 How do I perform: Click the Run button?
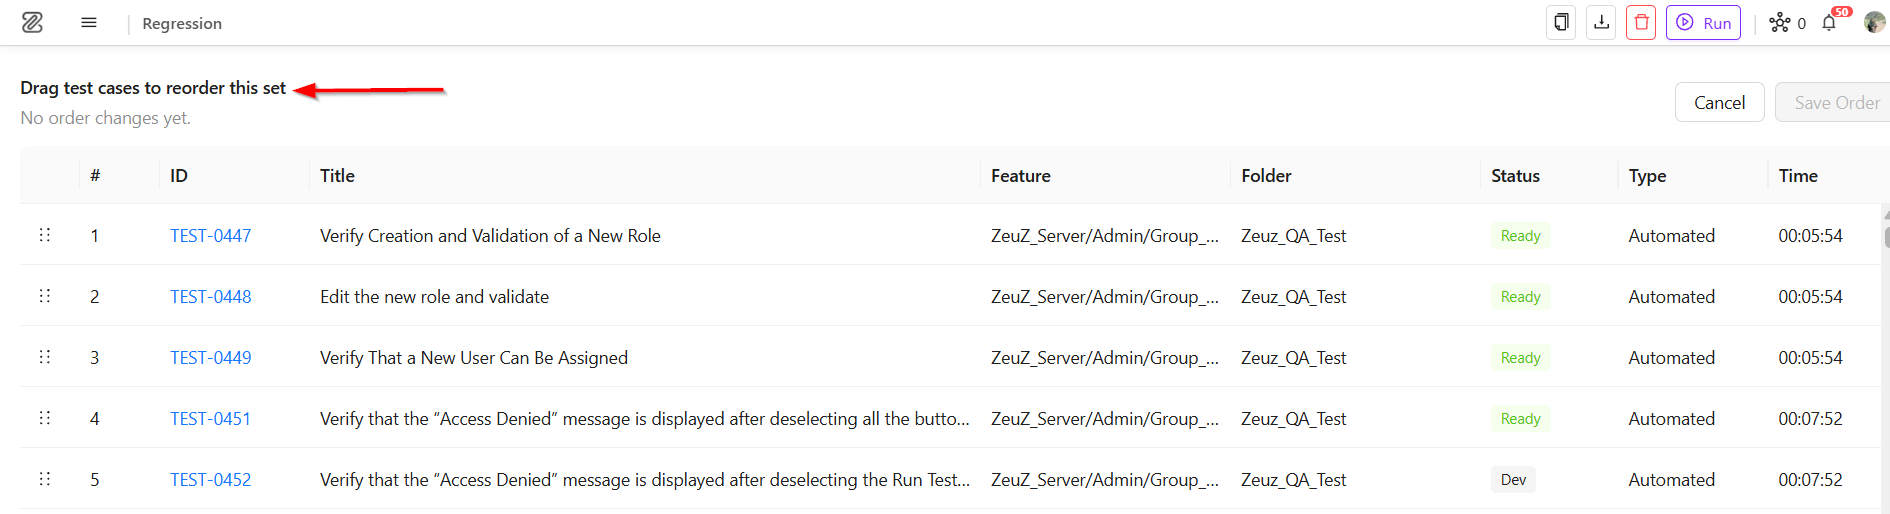1703,22
